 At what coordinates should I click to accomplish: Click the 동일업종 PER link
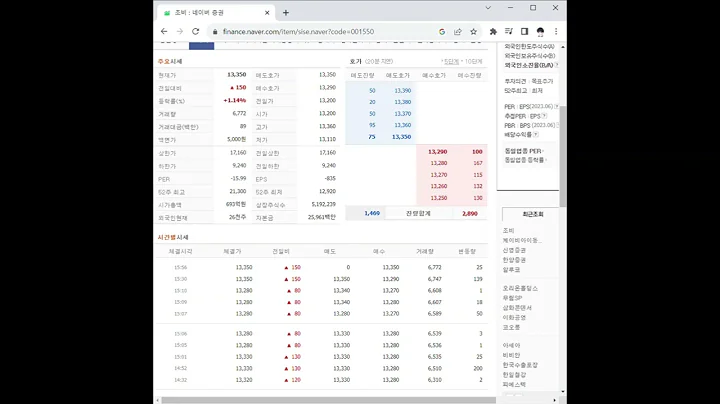(x=523, y=151)
